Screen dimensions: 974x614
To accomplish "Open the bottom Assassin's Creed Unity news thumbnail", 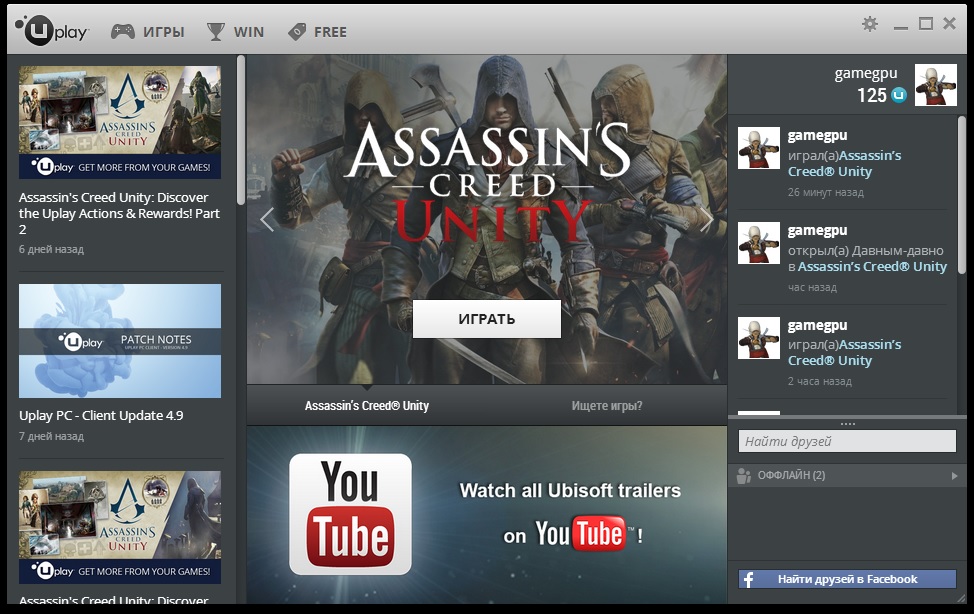I will [120, 527].
